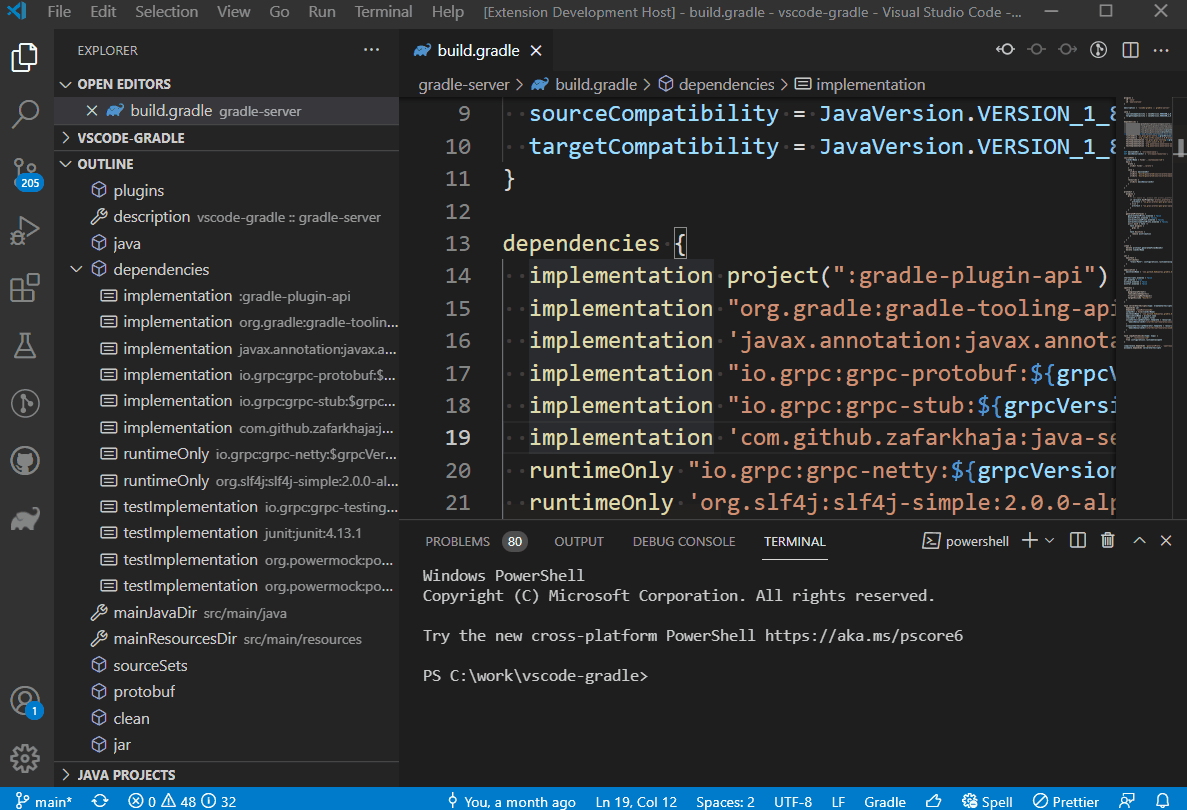1187x810 pixels.
Task: Open the Testing flask view
Action: pyautogui.click(x=25, y=346)
